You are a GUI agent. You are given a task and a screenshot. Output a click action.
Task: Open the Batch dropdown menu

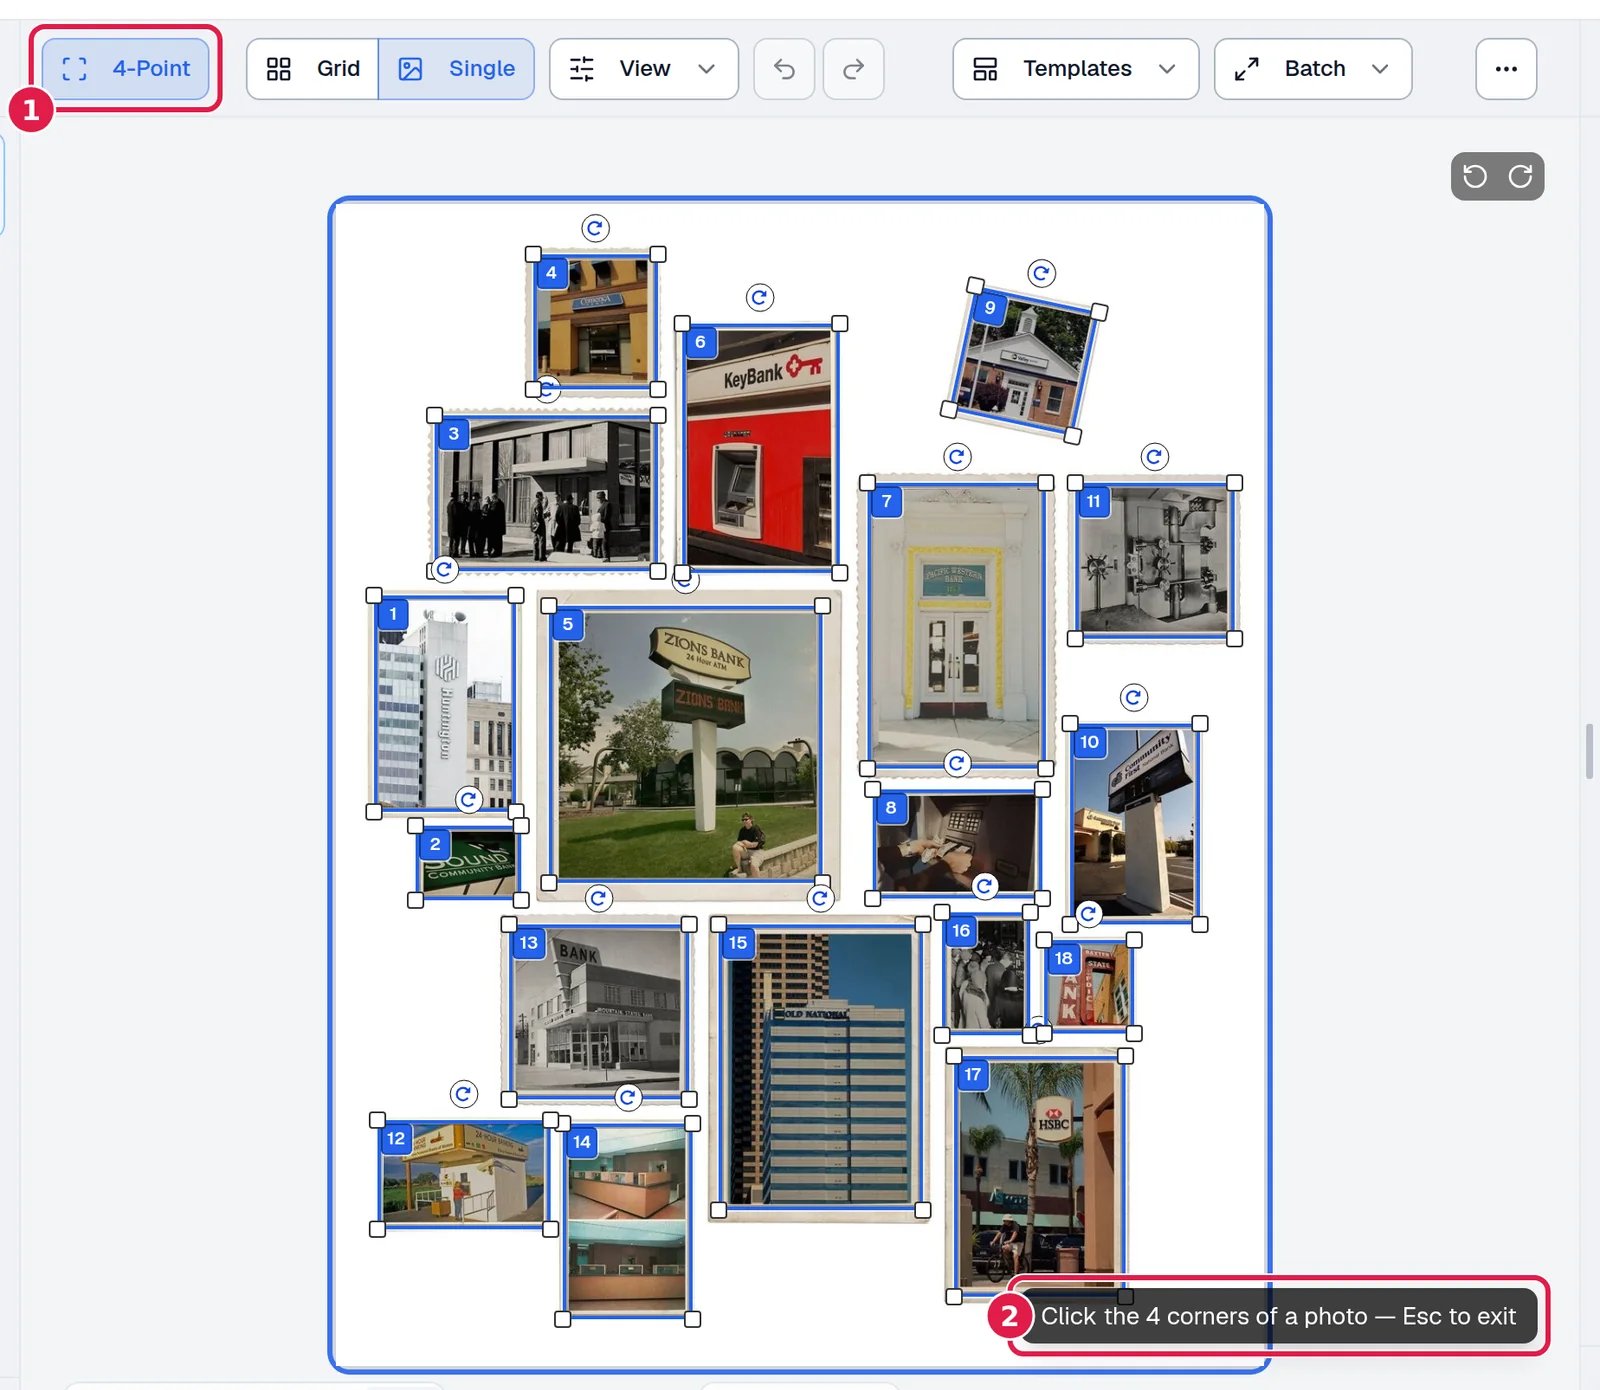point(1313,69)
